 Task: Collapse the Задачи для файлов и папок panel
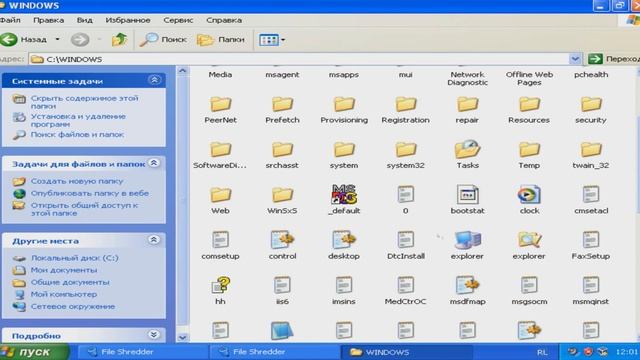(x=154, y=163)
